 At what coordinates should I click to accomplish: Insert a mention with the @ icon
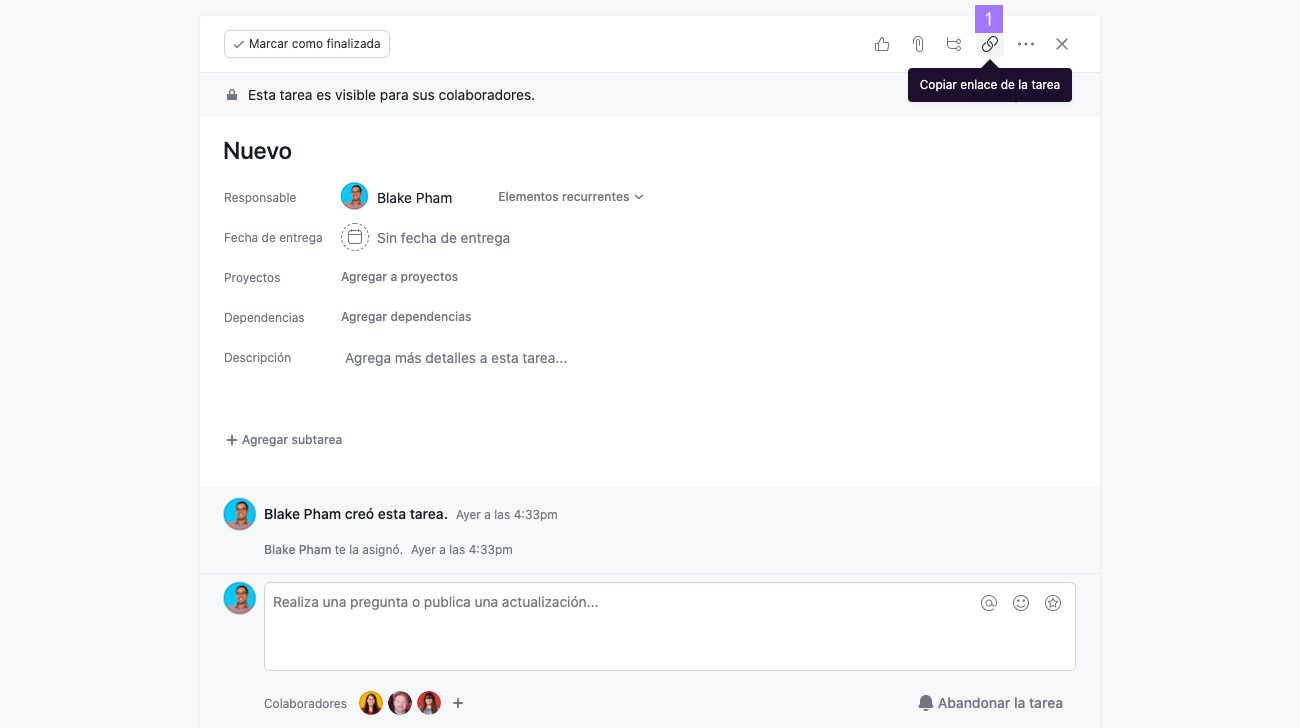[989, 603]
